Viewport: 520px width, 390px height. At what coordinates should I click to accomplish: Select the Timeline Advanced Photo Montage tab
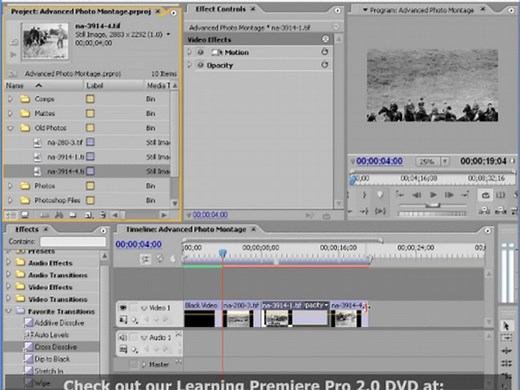point(186,229)
